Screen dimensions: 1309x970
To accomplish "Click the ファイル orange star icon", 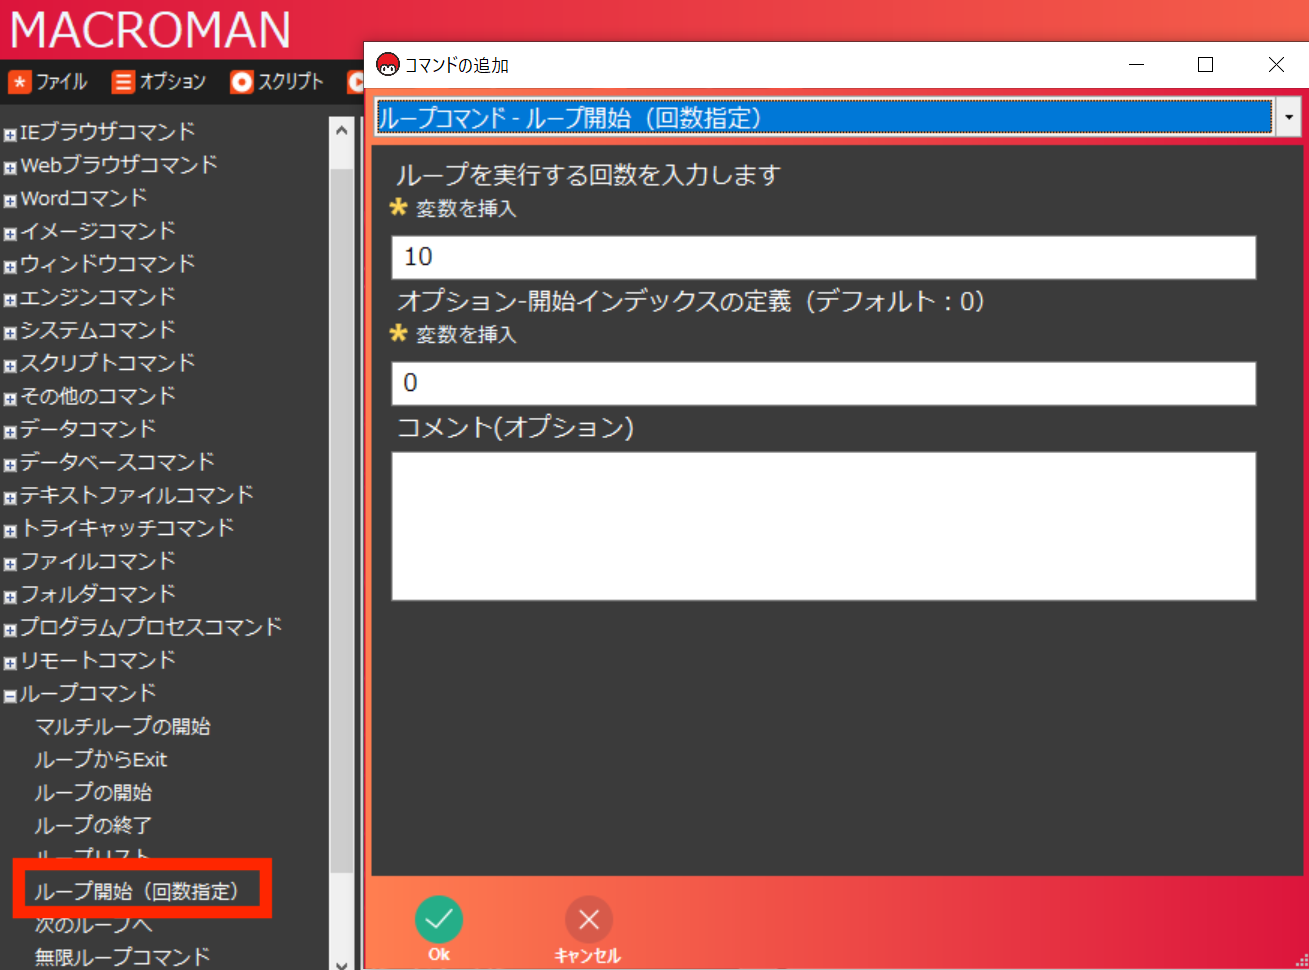I will (20, 82).
